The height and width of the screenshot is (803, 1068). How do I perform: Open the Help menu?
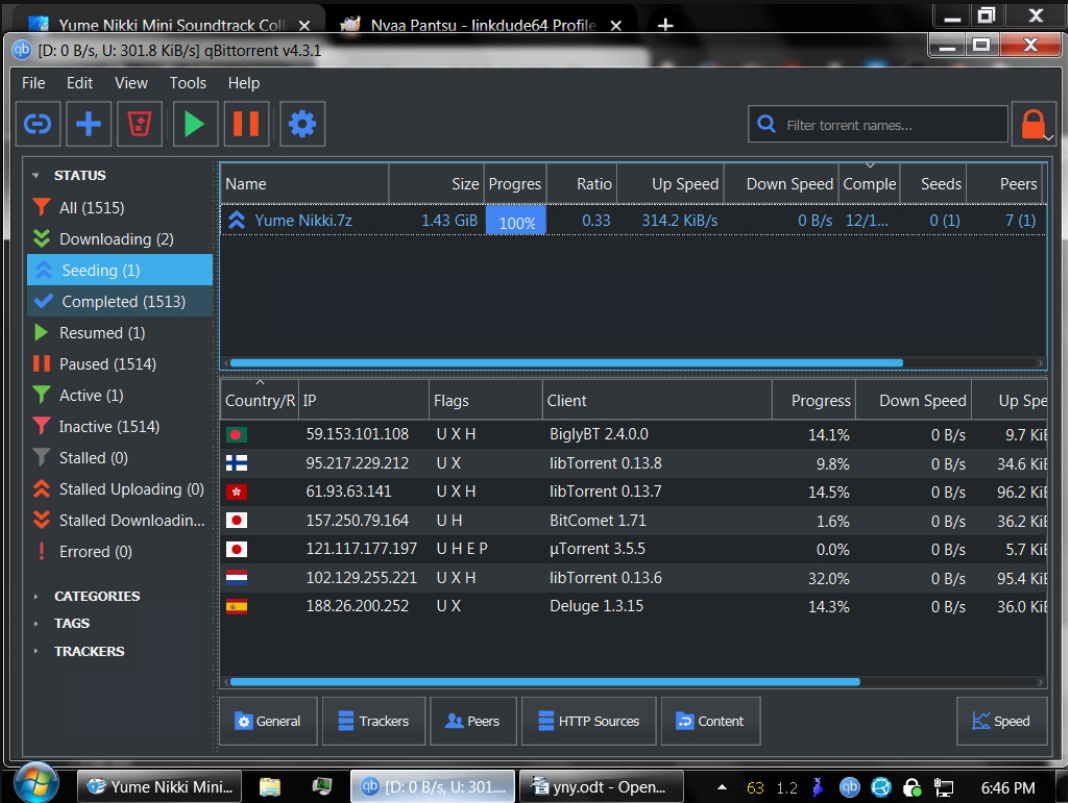[243, 83]
